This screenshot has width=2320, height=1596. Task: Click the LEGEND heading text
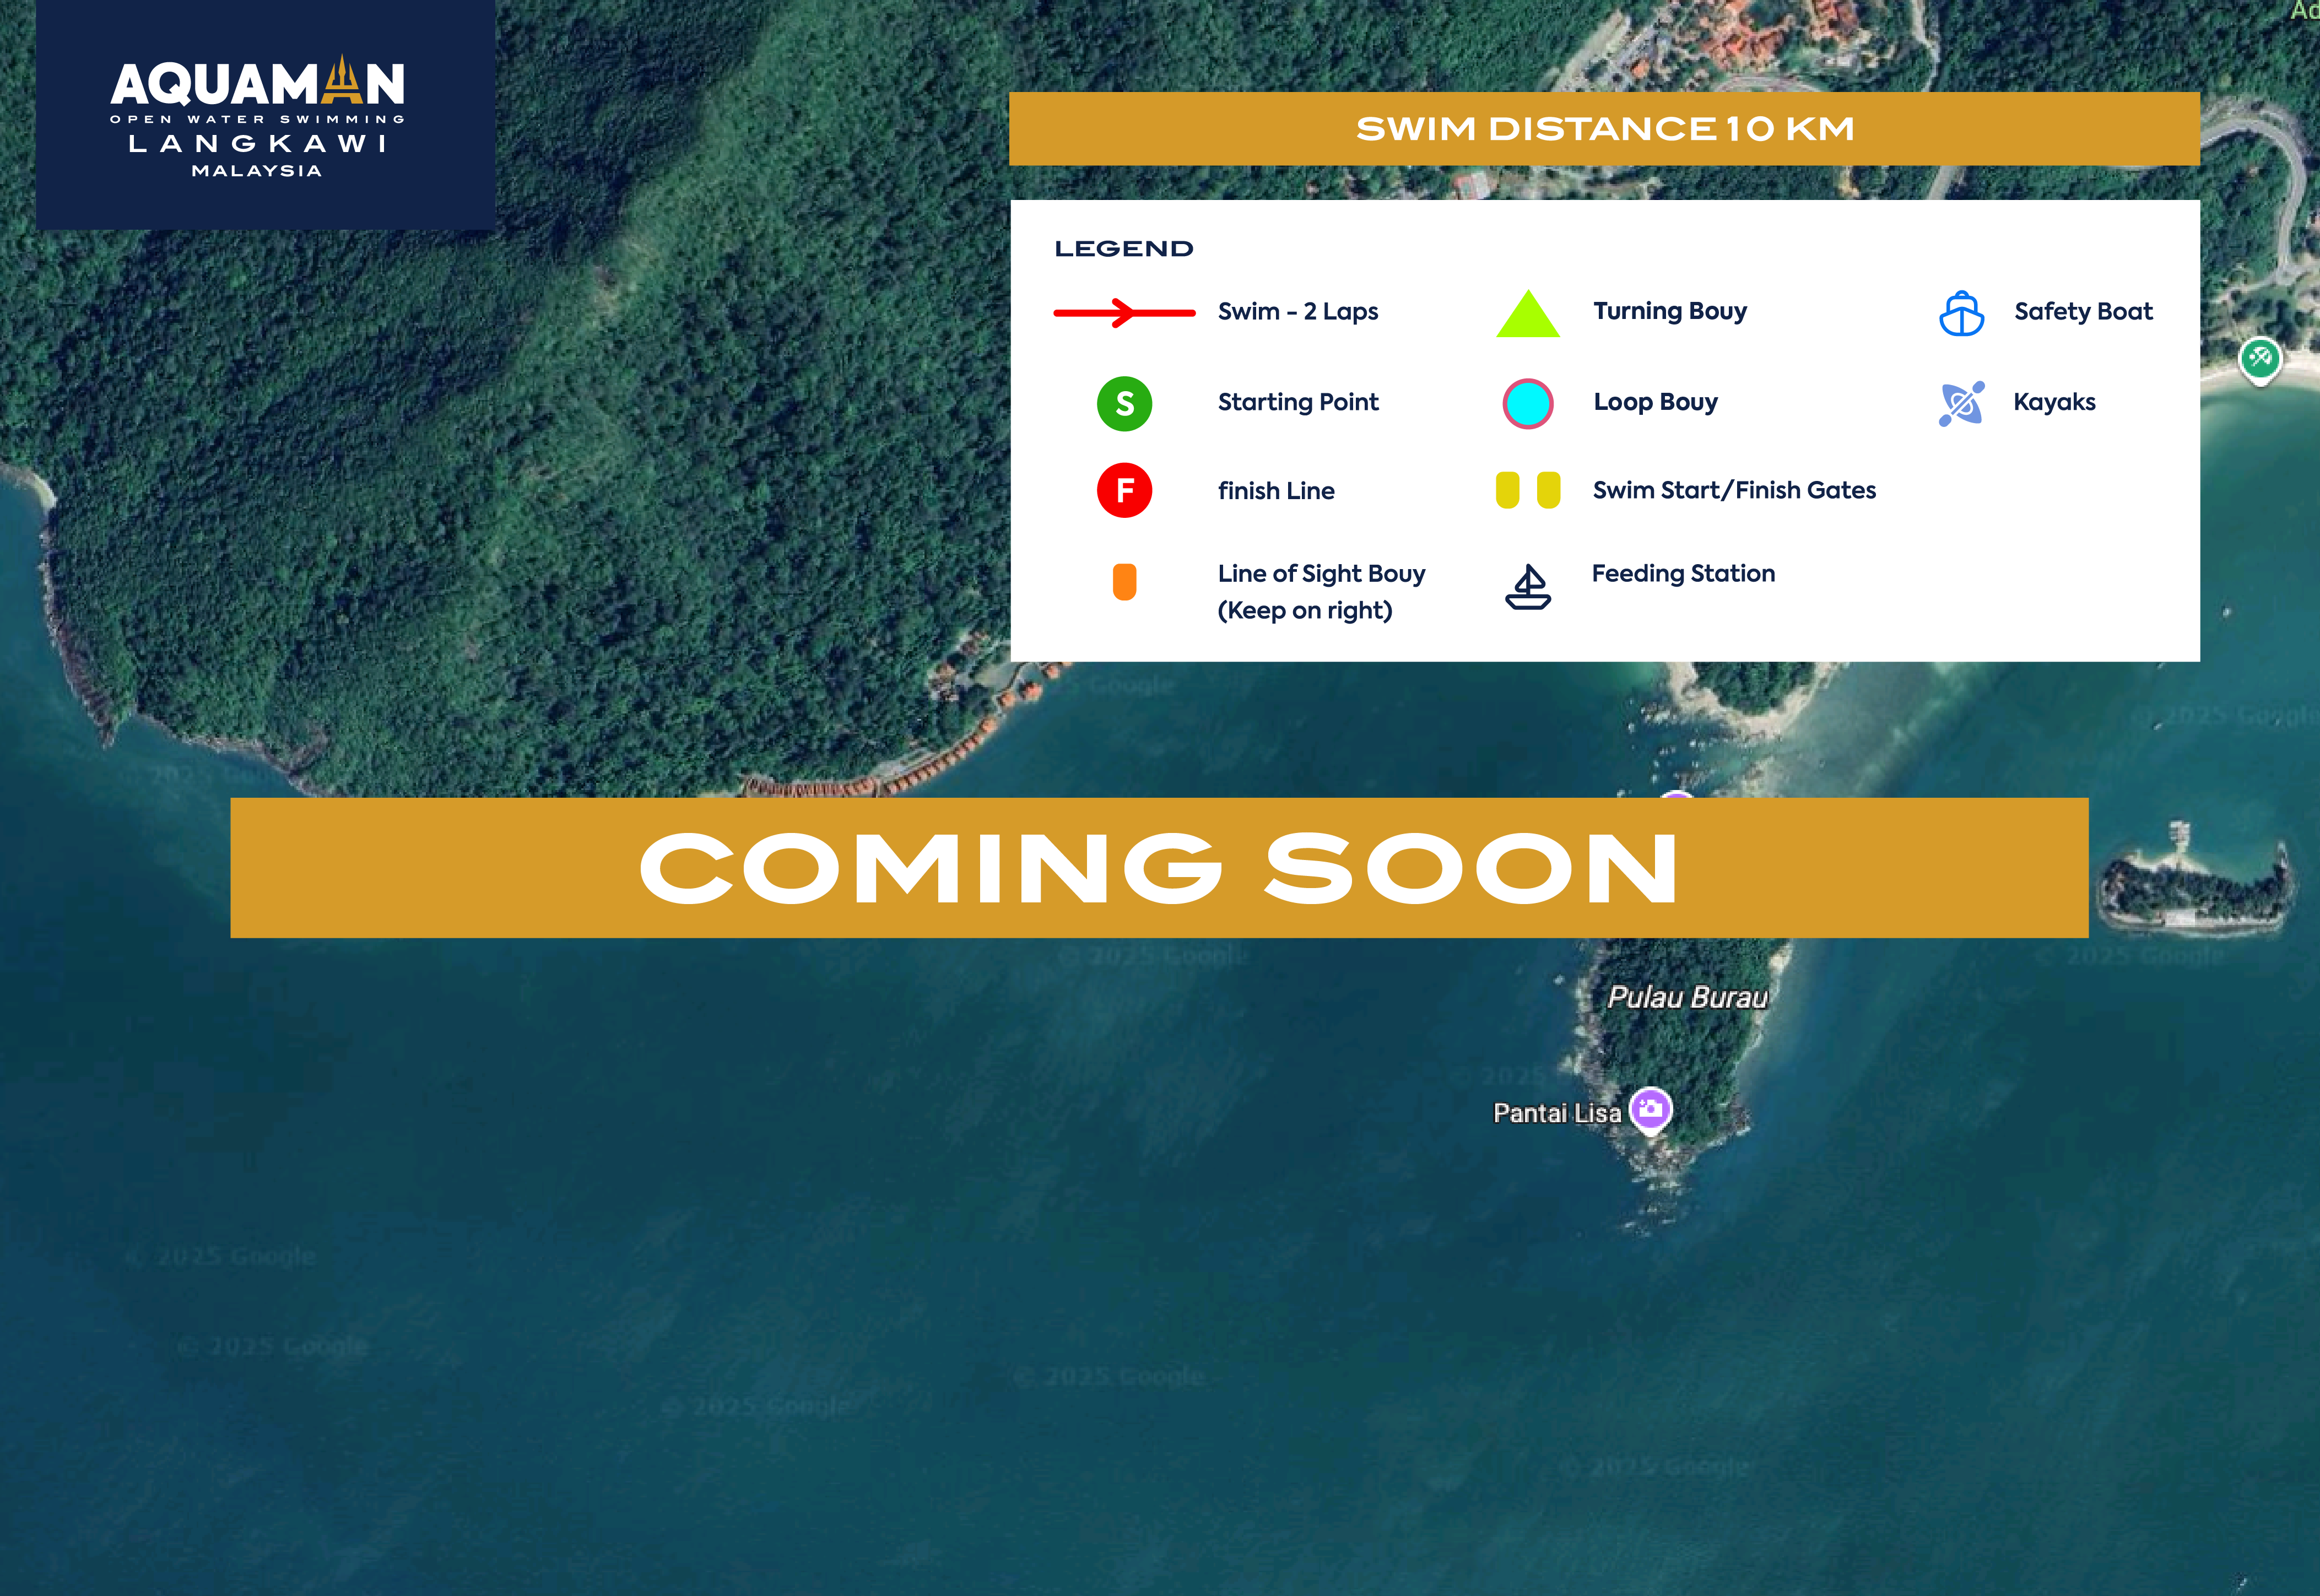1123,249
